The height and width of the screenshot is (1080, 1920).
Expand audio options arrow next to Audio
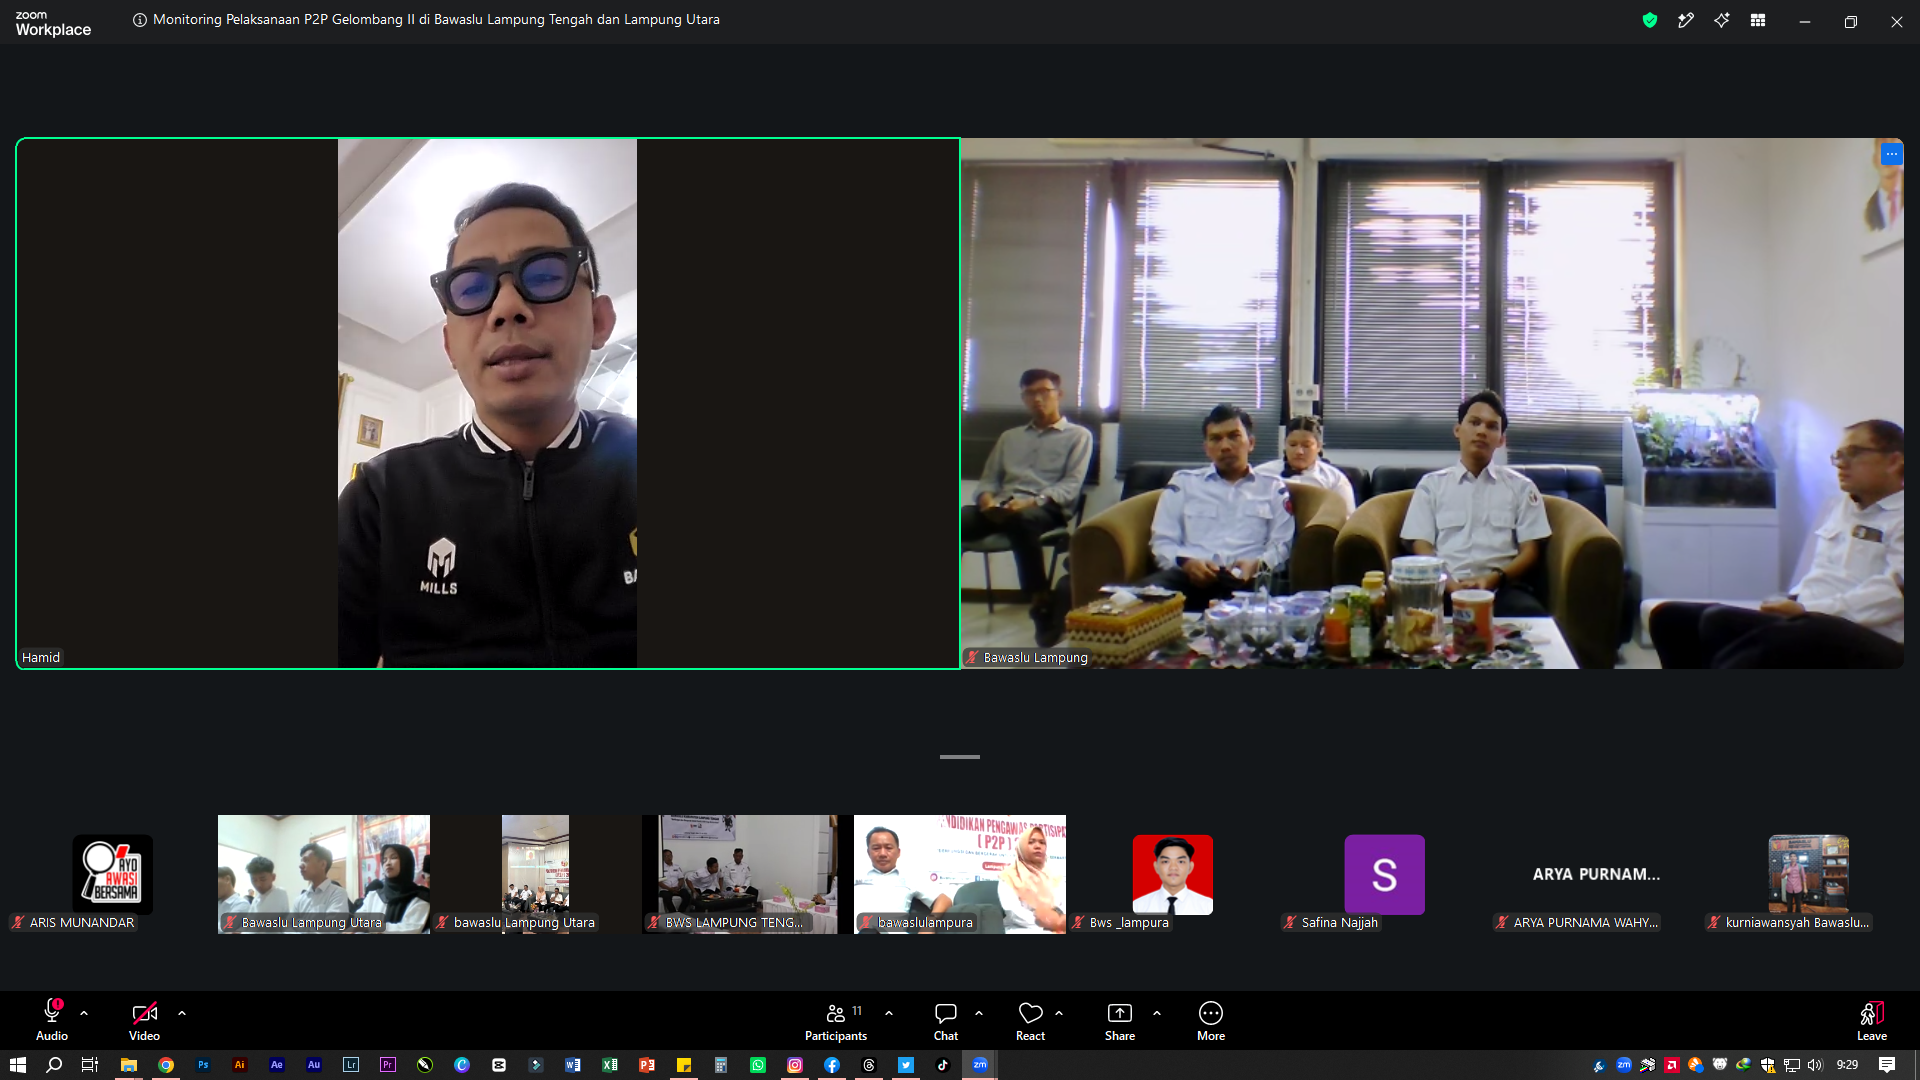point(84,1013)
